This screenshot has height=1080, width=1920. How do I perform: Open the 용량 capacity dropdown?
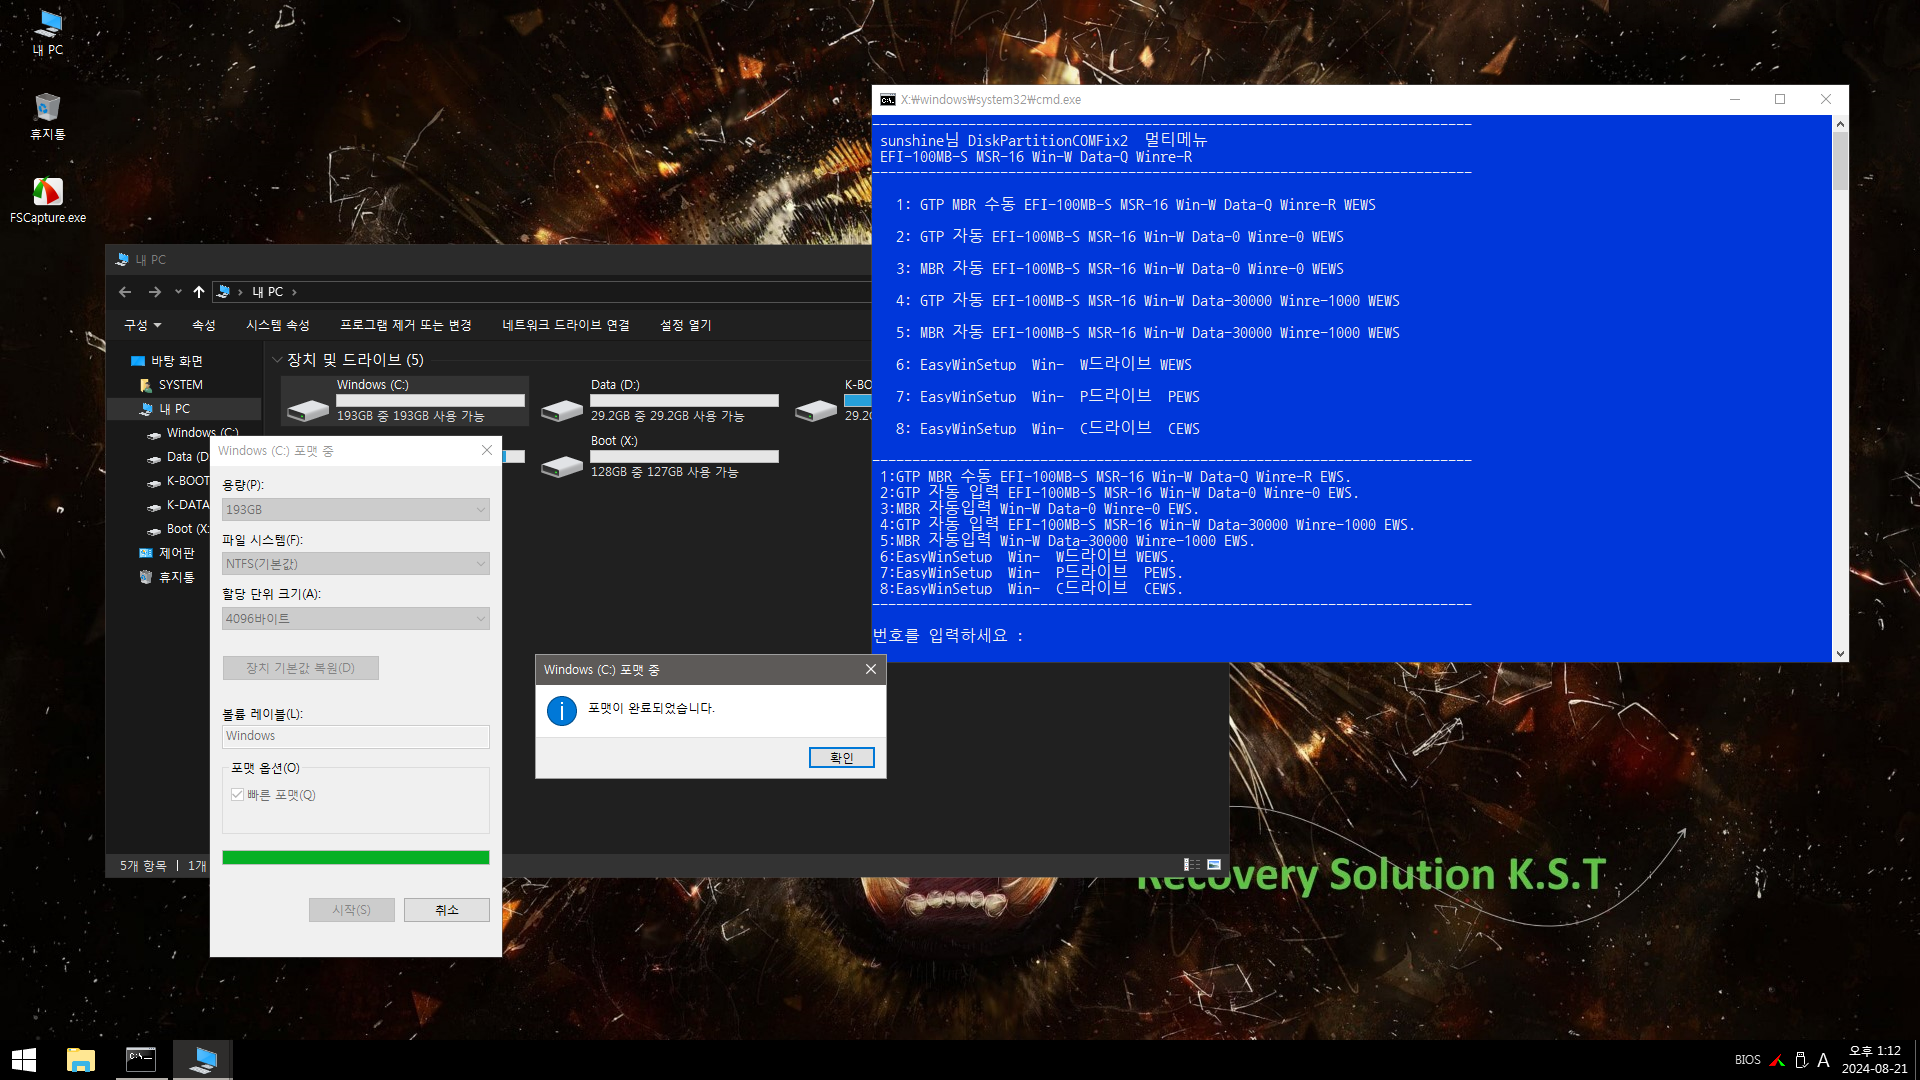(x=356, y=510)
